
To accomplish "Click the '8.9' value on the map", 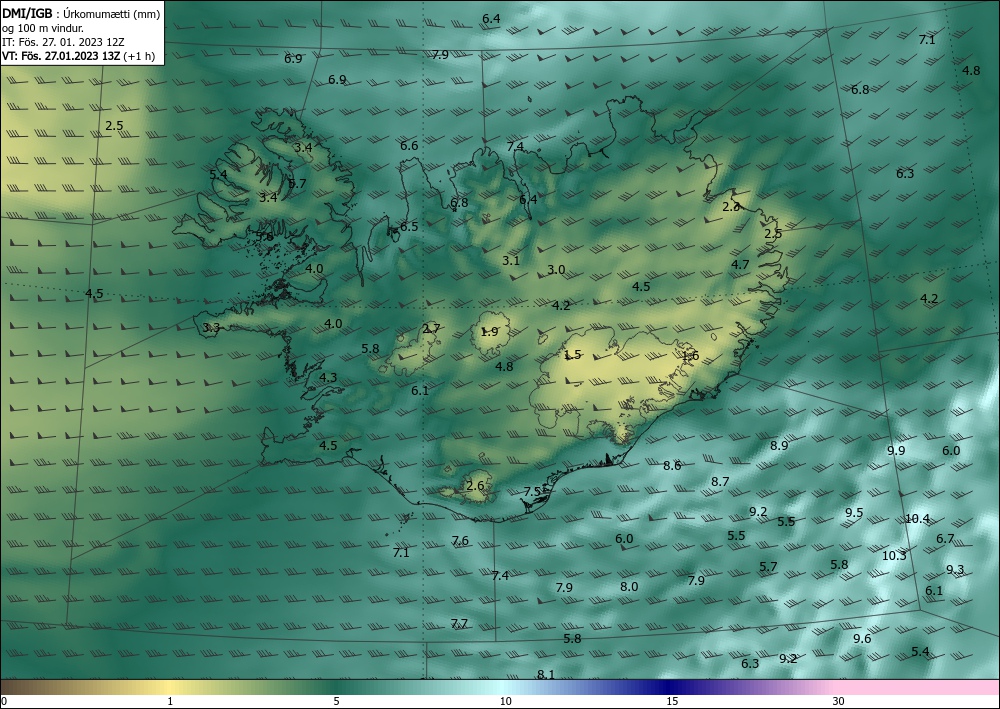I will pos(779,446).
